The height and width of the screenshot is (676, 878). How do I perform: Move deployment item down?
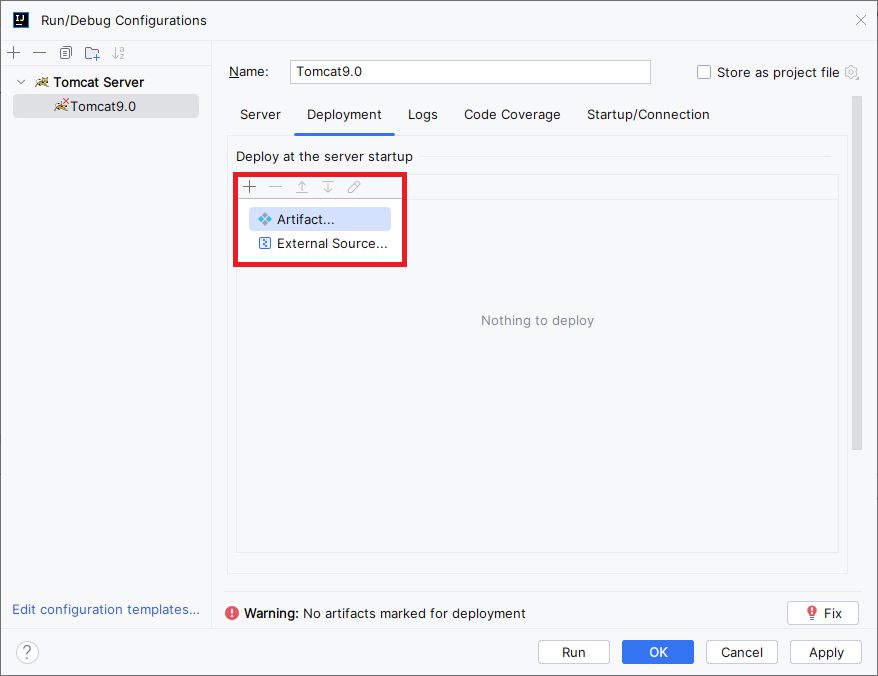[x=328, y=187]
